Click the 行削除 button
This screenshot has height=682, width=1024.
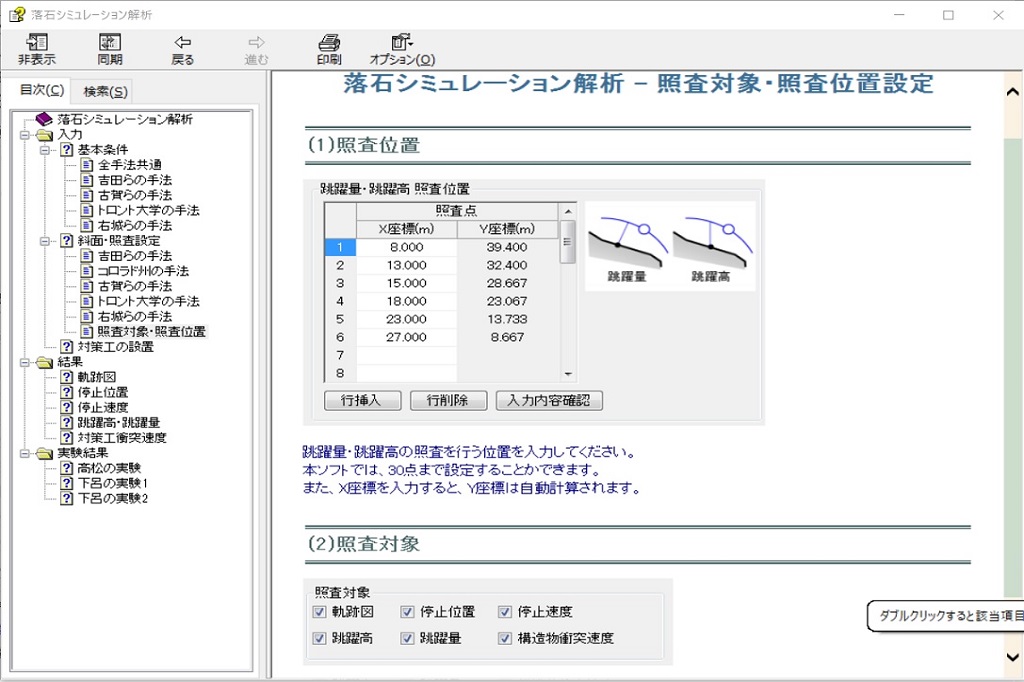click(448, 400)
